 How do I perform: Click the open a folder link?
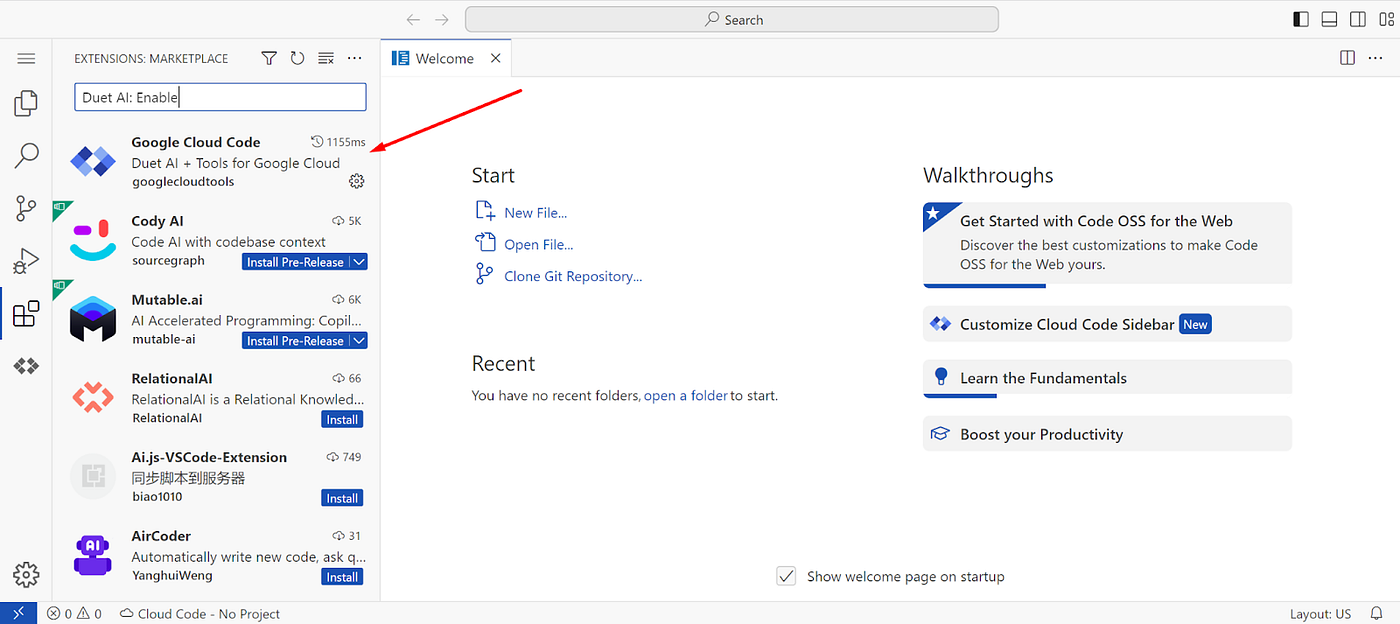[x=686, y=395]
